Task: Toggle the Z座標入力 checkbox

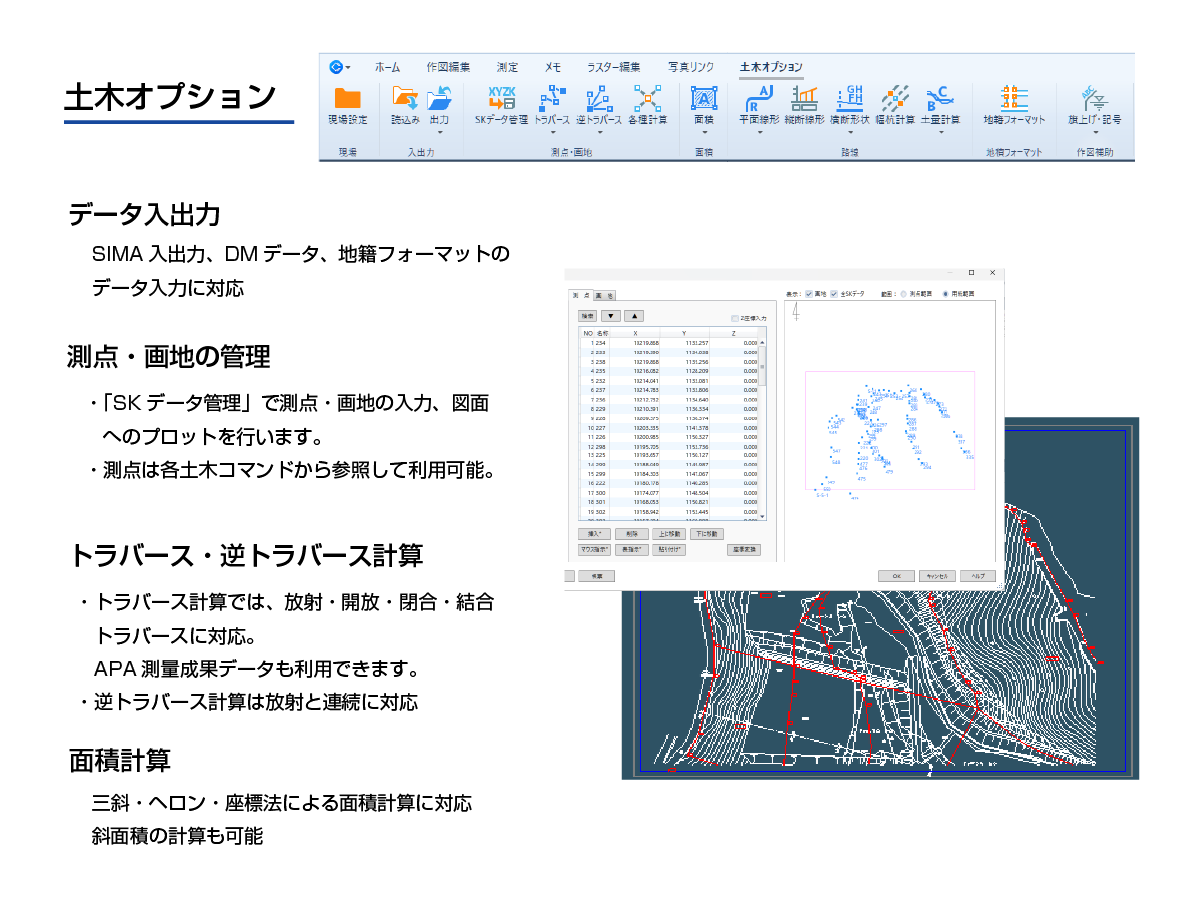Action: pyautogui.click(x=735, y=318)
